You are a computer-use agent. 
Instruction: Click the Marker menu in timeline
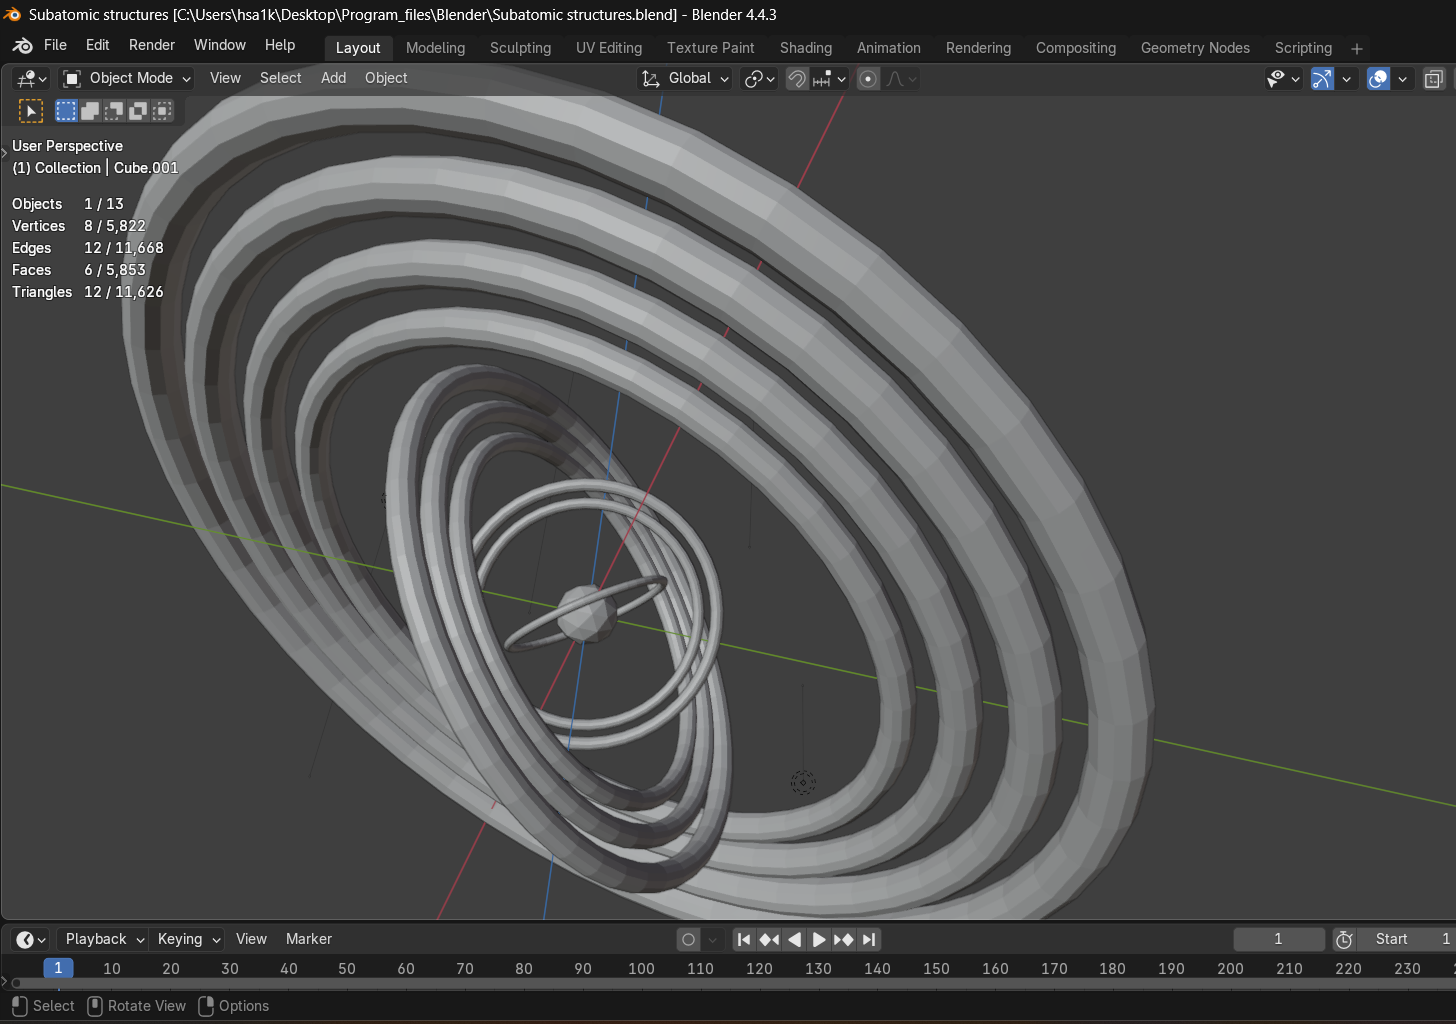tap(308, 939)
